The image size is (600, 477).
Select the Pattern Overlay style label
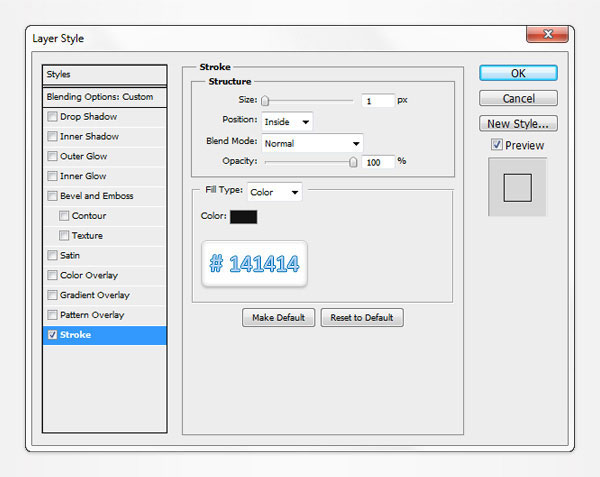coord(92,315)
